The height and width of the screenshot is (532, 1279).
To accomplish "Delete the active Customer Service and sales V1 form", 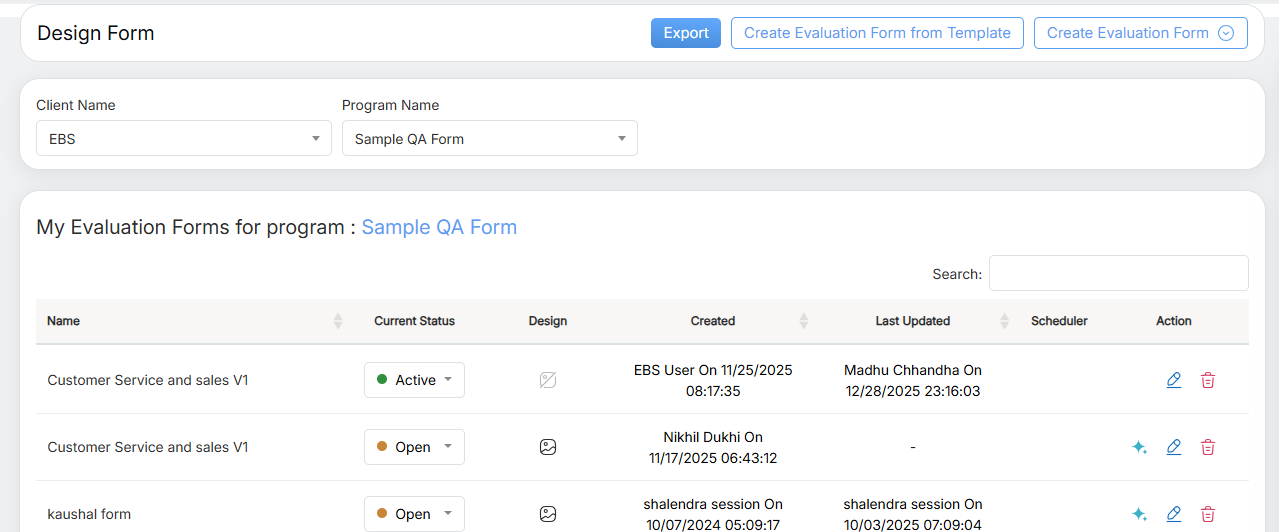I will coord(1208,380).
